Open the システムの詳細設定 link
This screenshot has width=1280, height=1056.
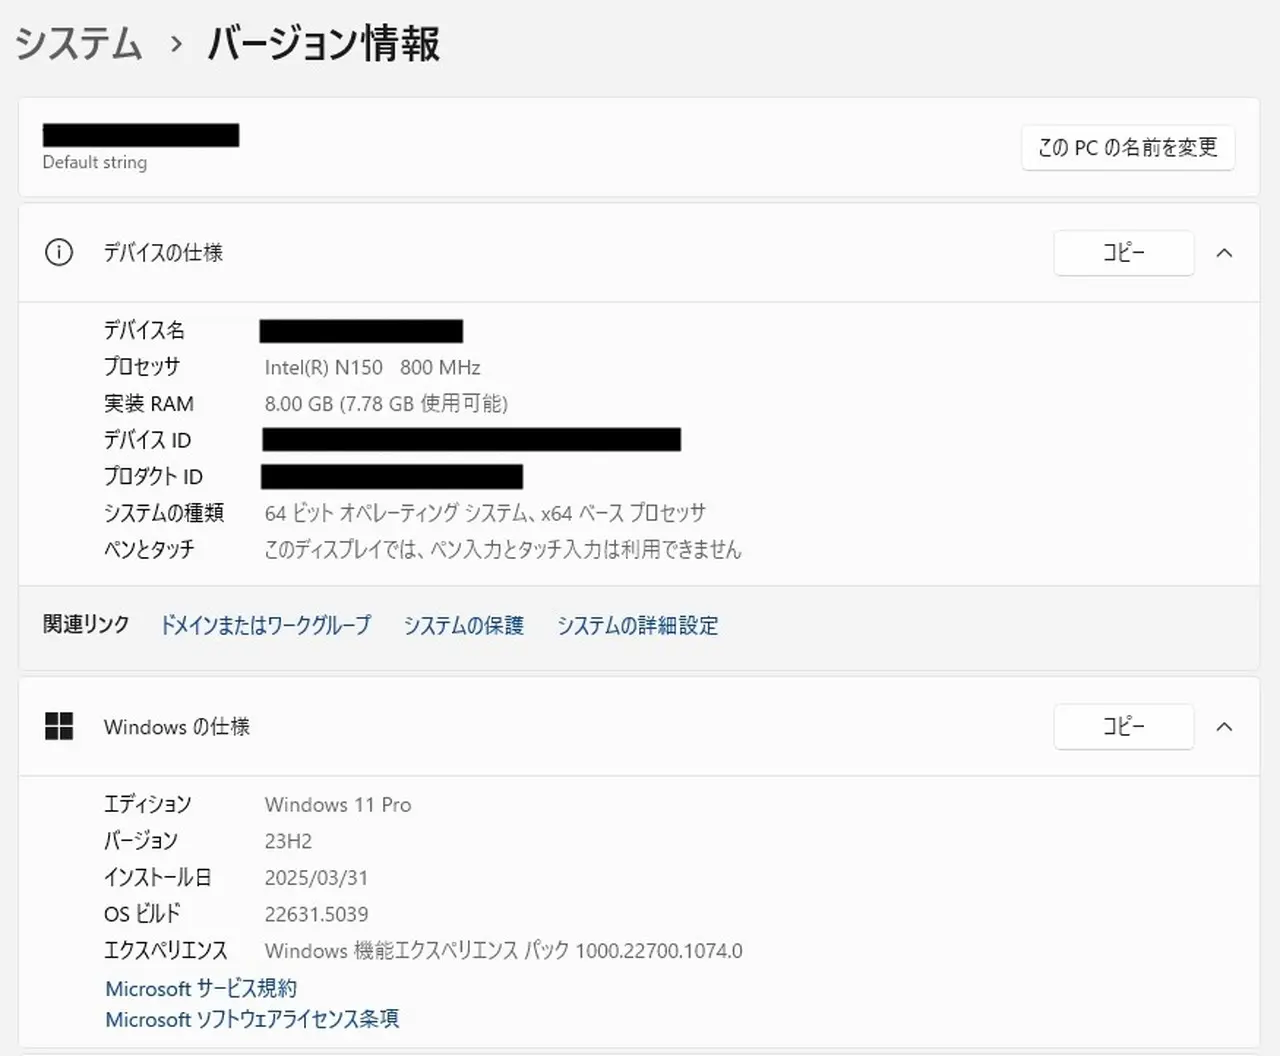[637, 626]
